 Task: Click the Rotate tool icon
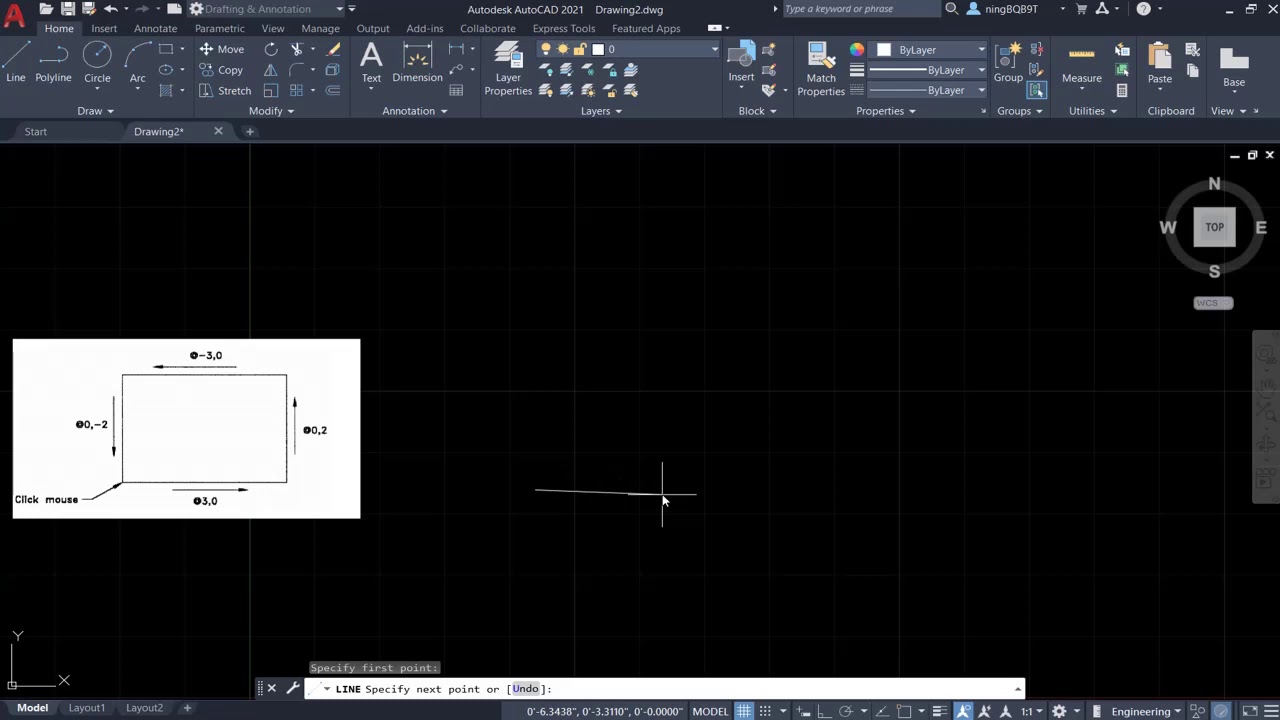[271, 49]
